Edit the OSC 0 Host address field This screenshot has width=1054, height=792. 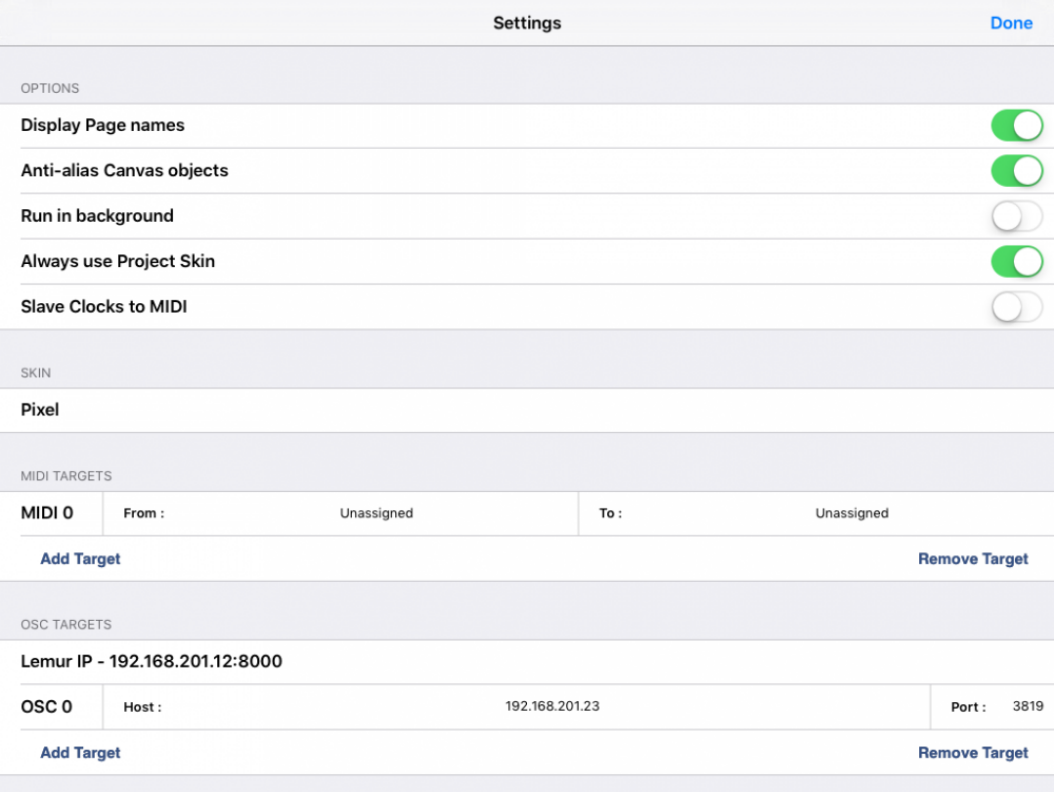552,707
